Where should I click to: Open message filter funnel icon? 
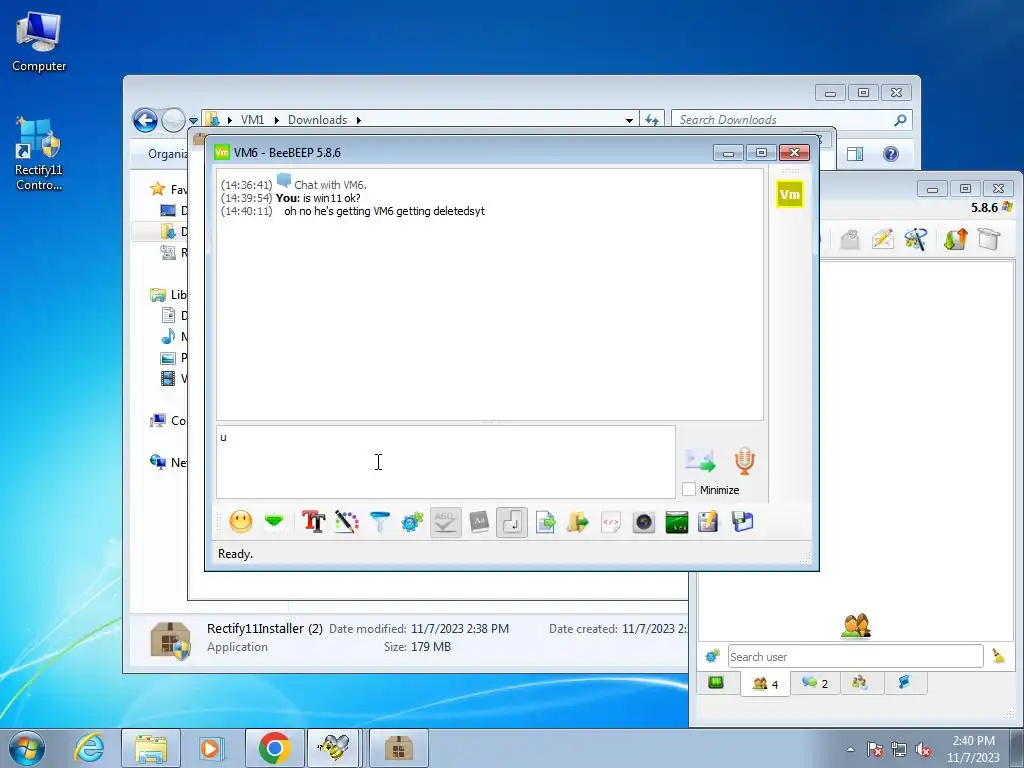point(379,522)
